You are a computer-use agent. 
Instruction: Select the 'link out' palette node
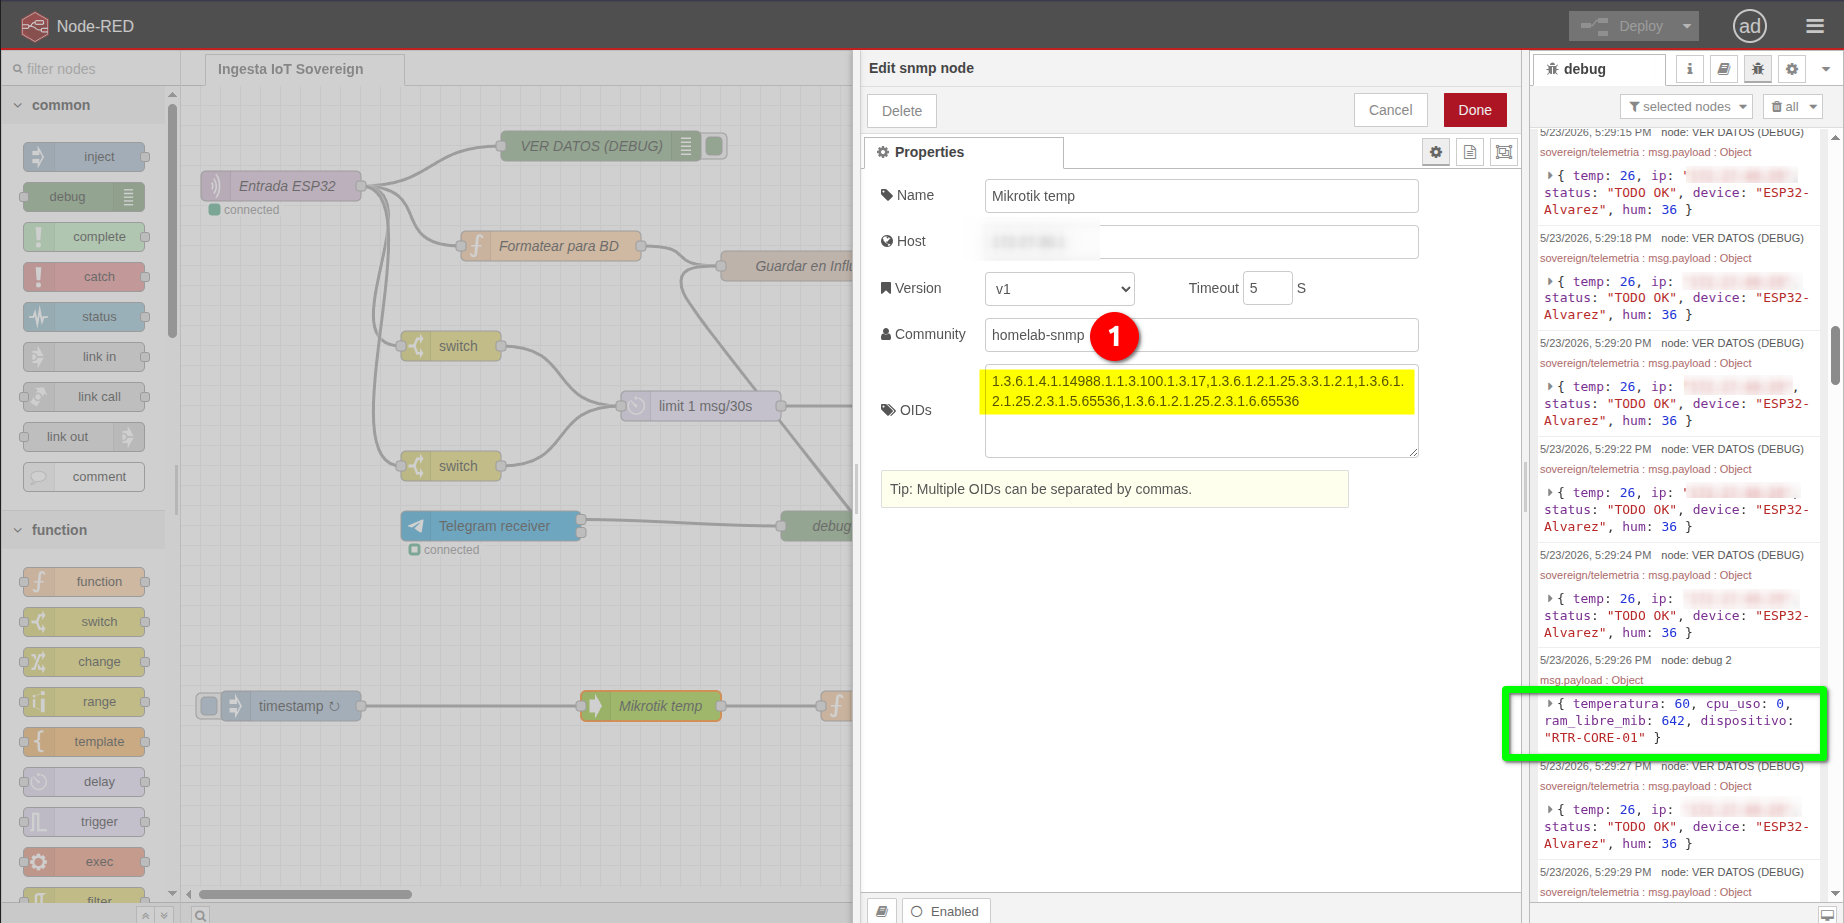pyautogui.click(x=84, y=437)
